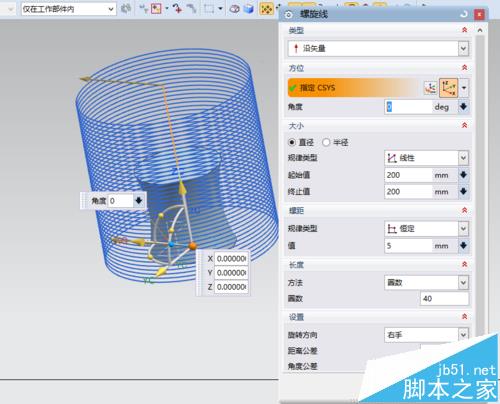
Task: Collapse the 类型 section
Action: click(465, 30)
